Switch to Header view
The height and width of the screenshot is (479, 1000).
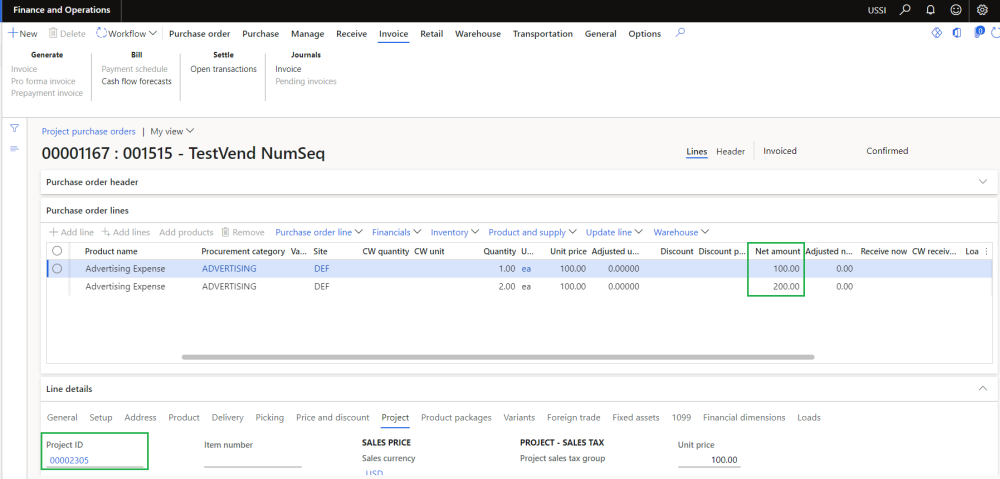(730, 151)
